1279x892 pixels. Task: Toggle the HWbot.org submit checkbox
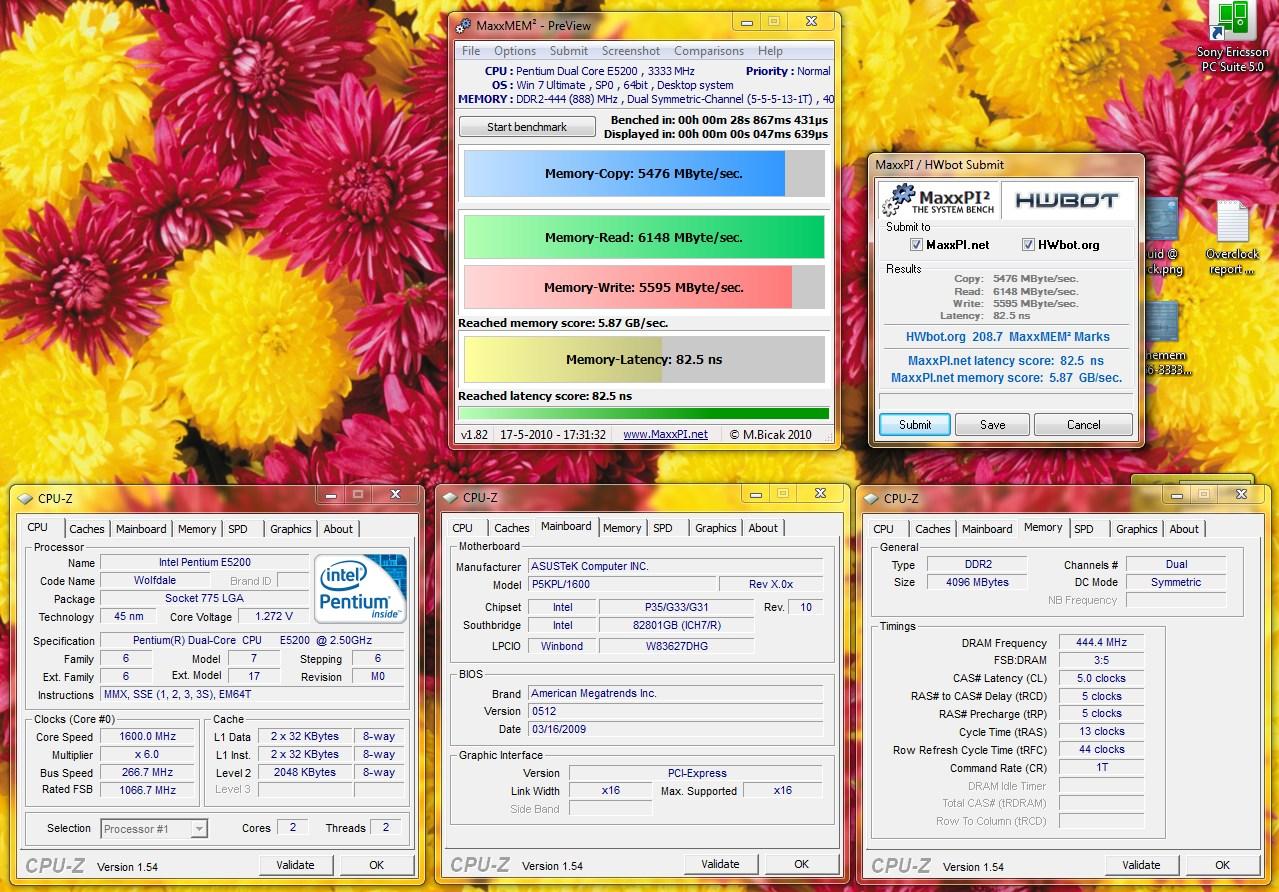click(x=1028, y=245)
